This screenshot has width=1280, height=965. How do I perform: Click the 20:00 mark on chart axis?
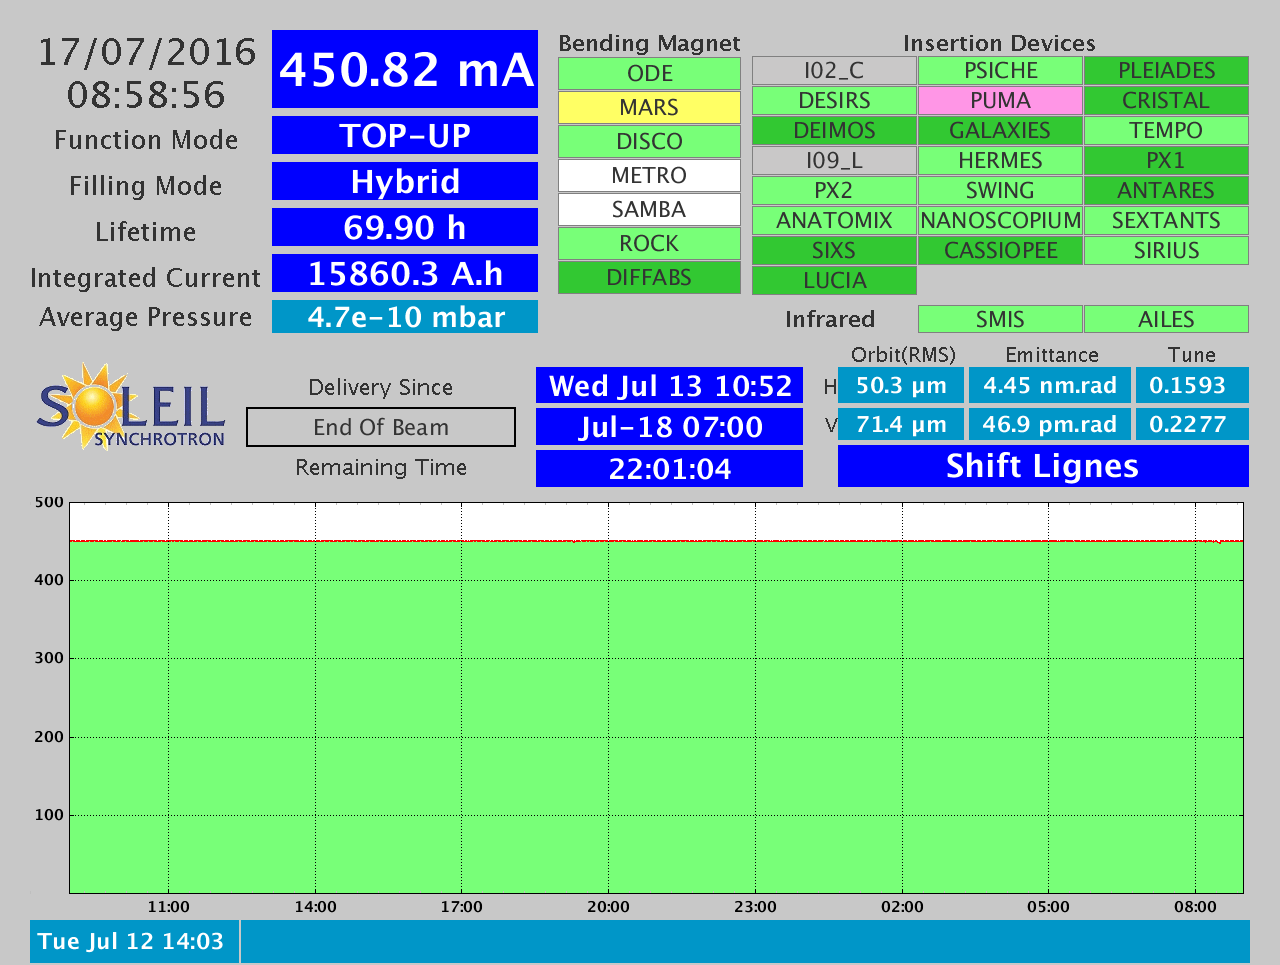point(608,907)
